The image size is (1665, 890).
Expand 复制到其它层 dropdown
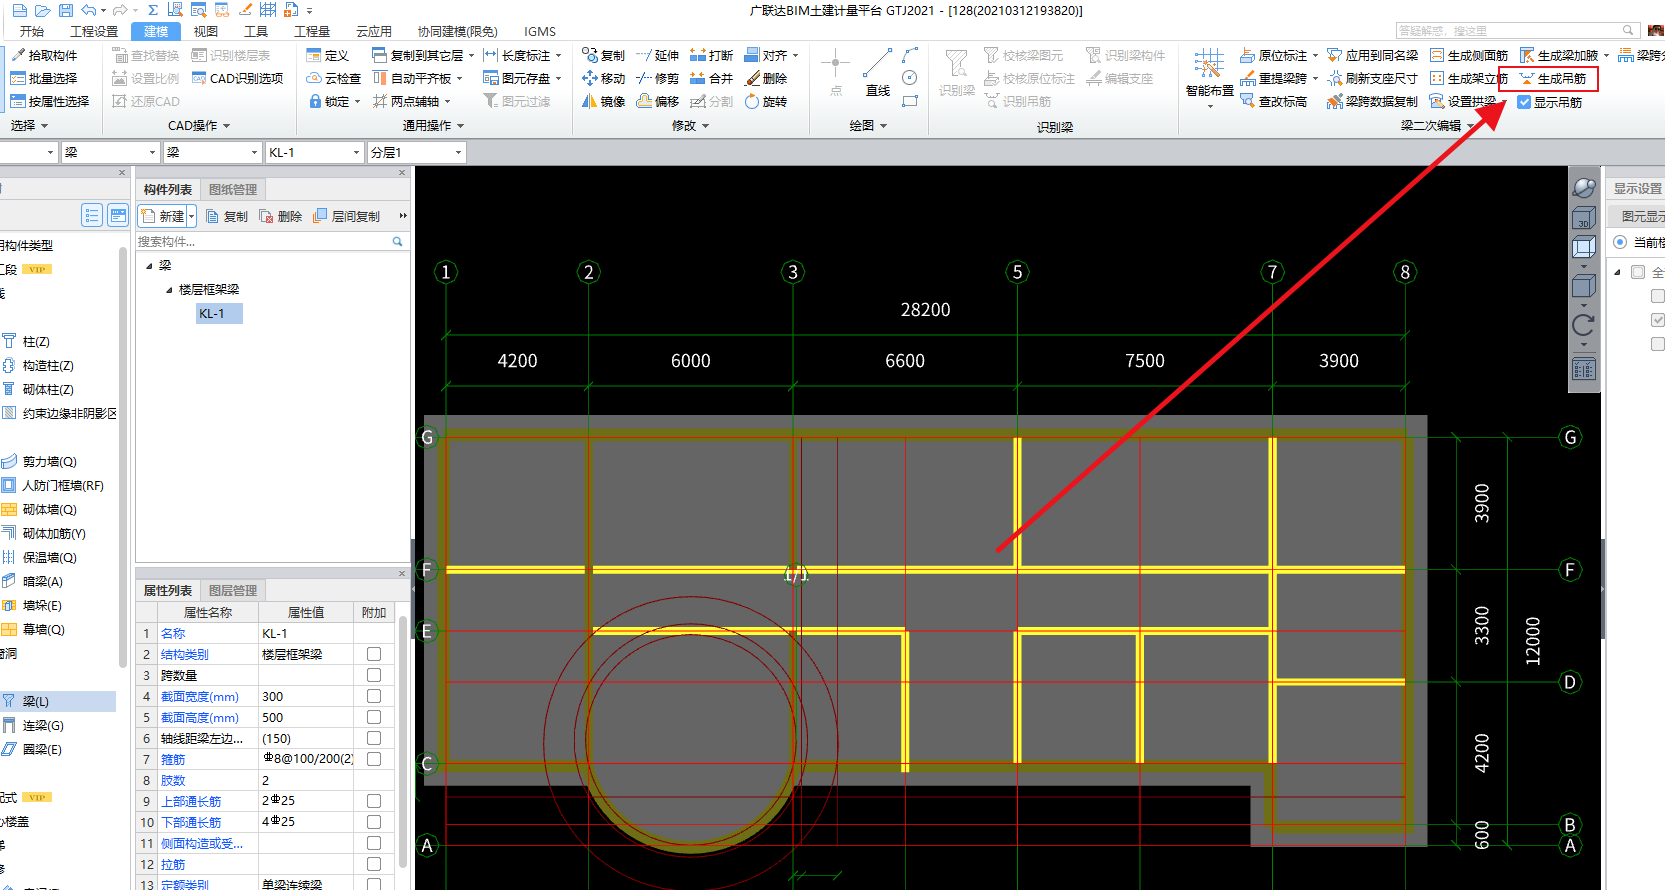[471, 55]
